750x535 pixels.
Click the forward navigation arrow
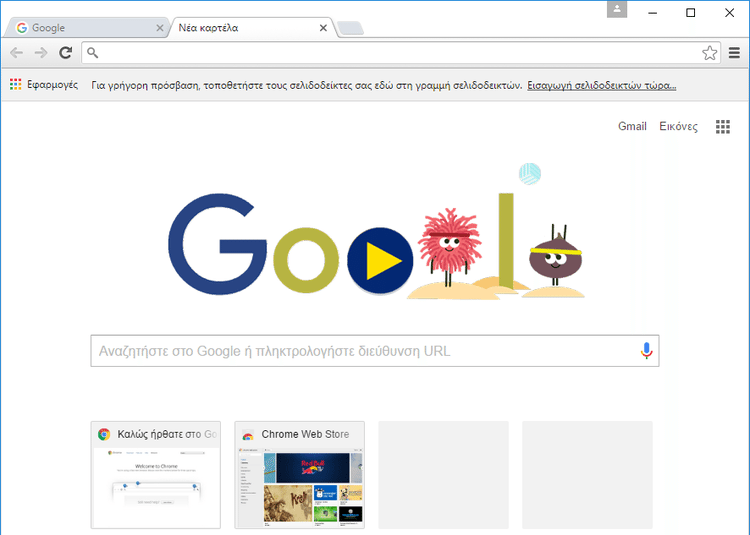tap(41, 53)
